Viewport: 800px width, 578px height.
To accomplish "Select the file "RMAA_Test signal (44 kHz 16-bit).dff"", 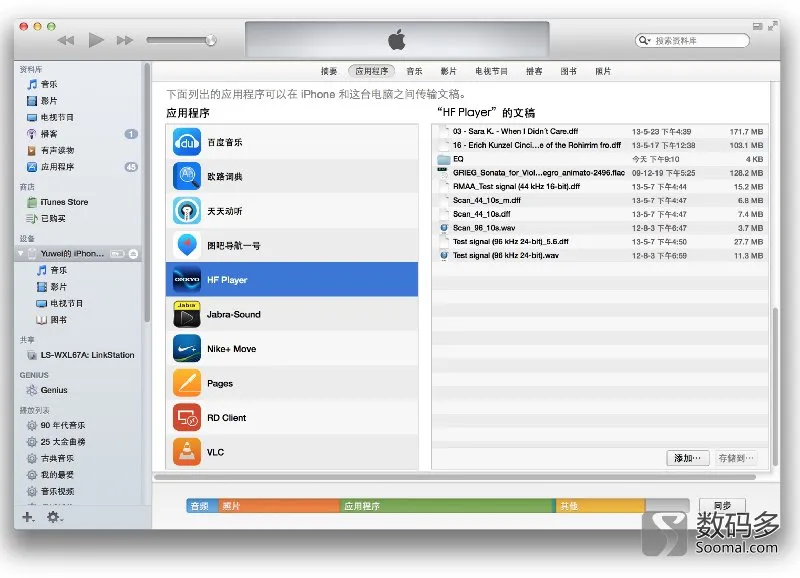I will tap(600, 187).
